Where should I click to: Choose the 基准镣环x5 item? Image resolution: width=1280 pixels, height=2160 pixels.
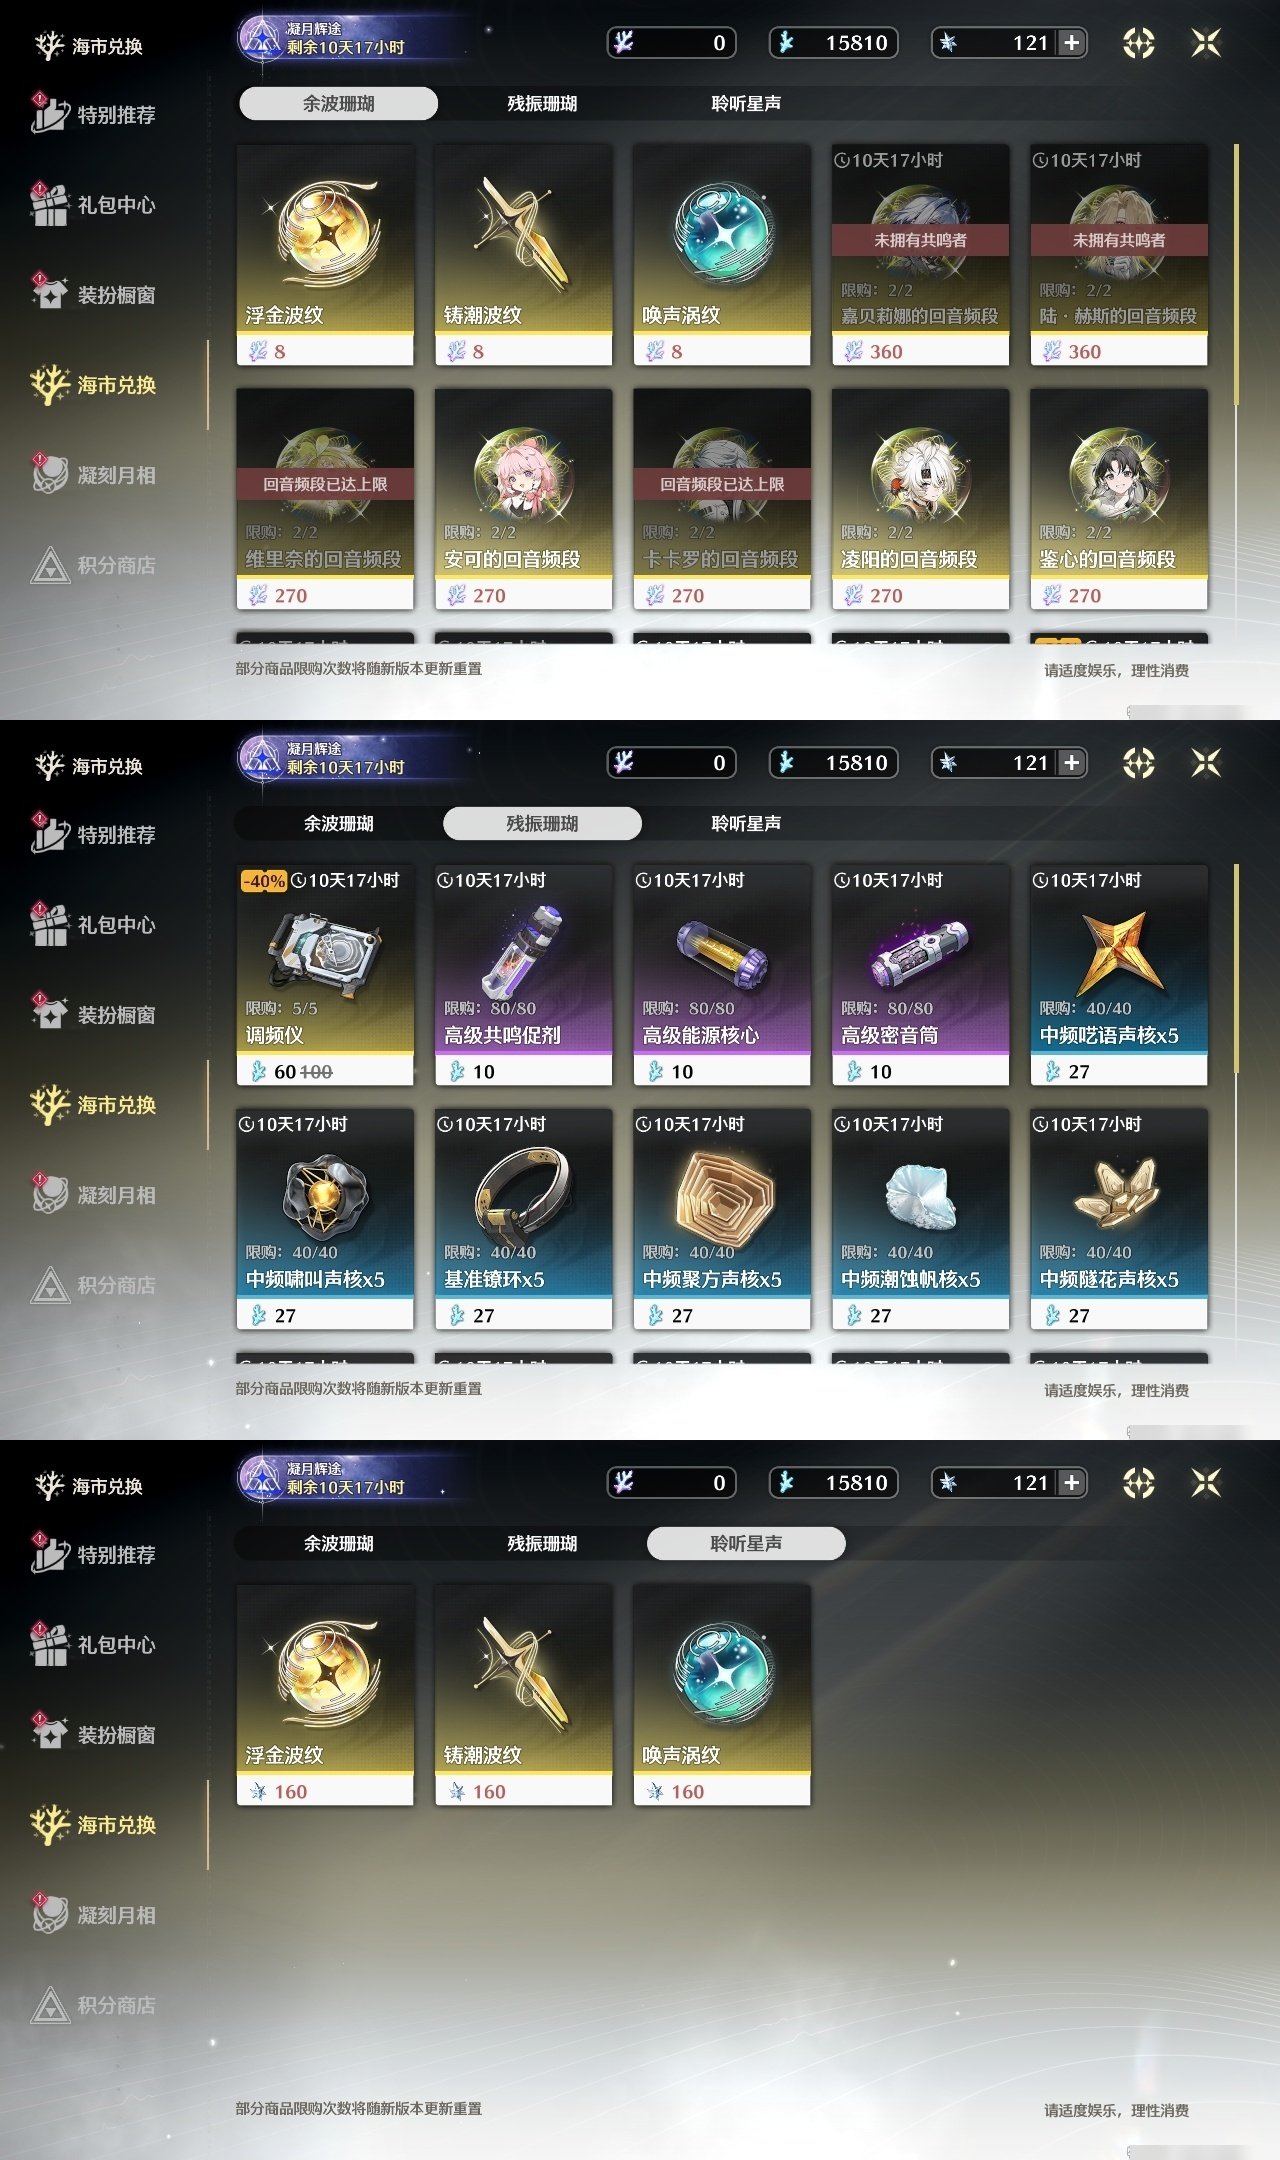point(523,1219)
